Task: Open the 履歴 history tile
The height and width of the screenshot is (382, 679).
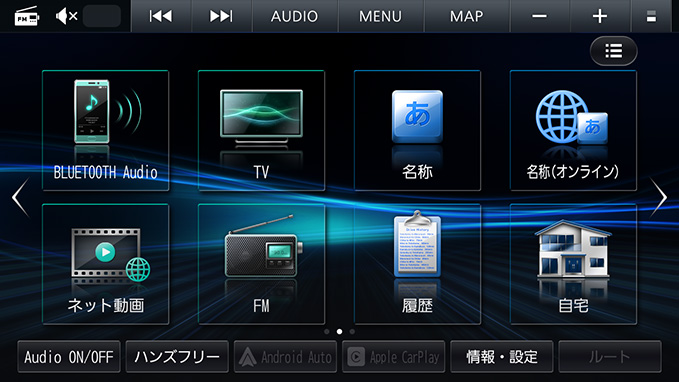Action: [x=417, y=264]
